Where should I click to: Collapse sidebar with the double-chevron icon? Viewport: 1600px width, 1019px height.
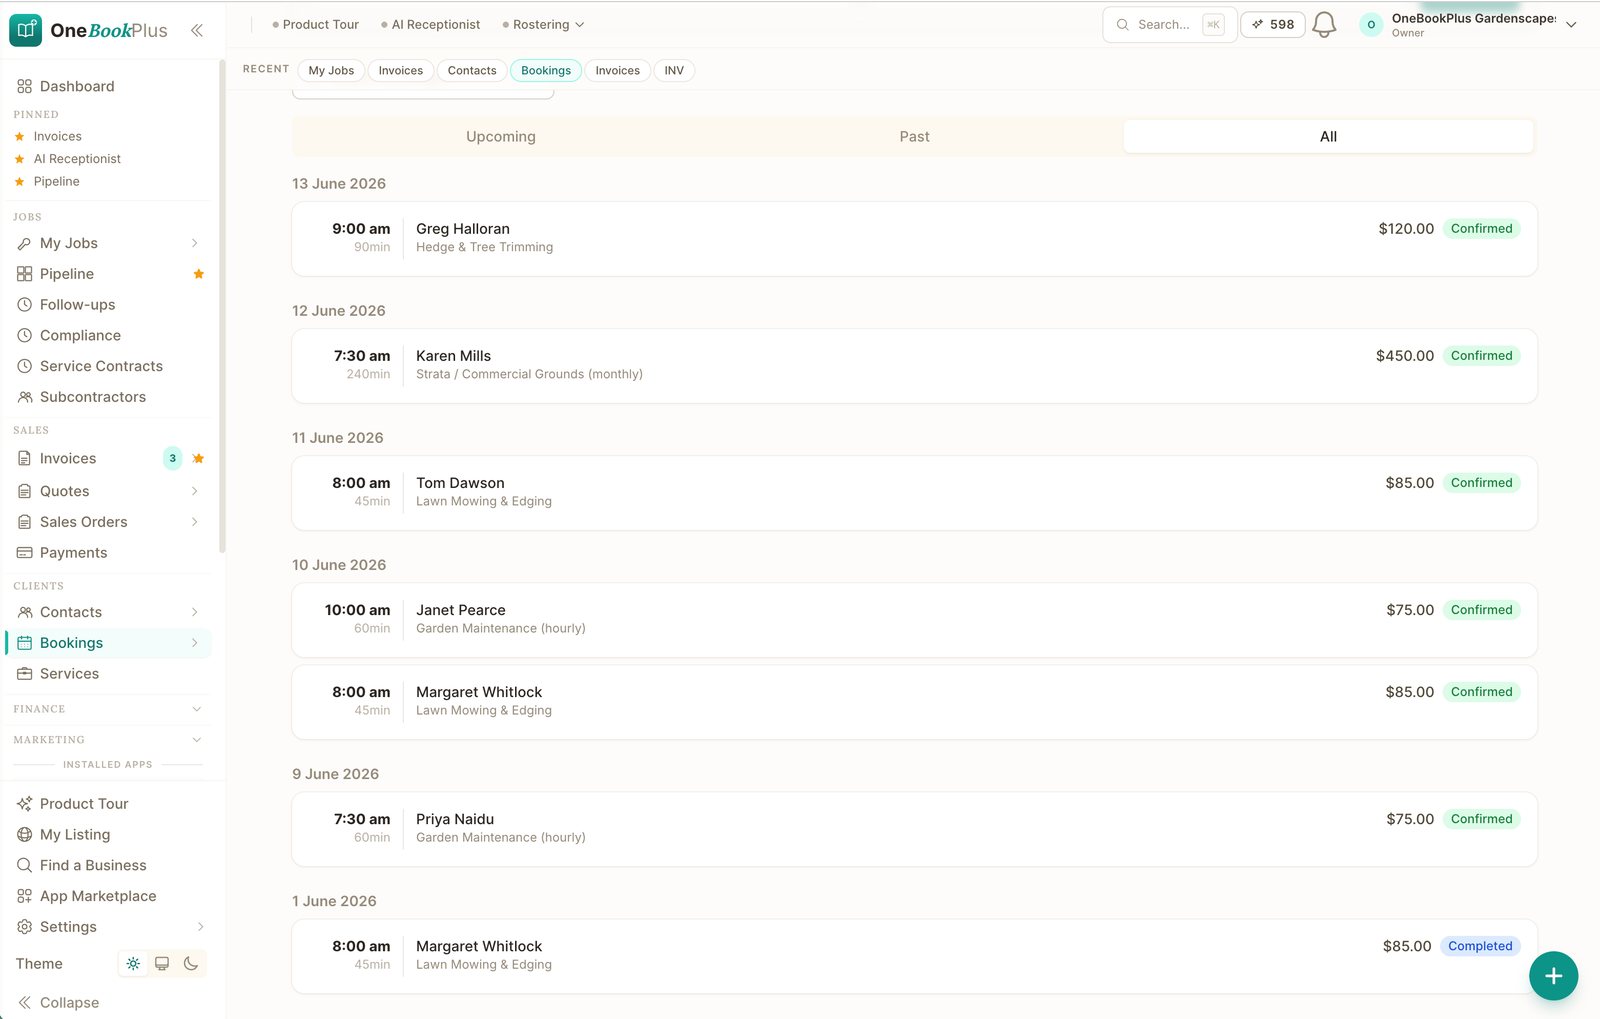point(197,30)
